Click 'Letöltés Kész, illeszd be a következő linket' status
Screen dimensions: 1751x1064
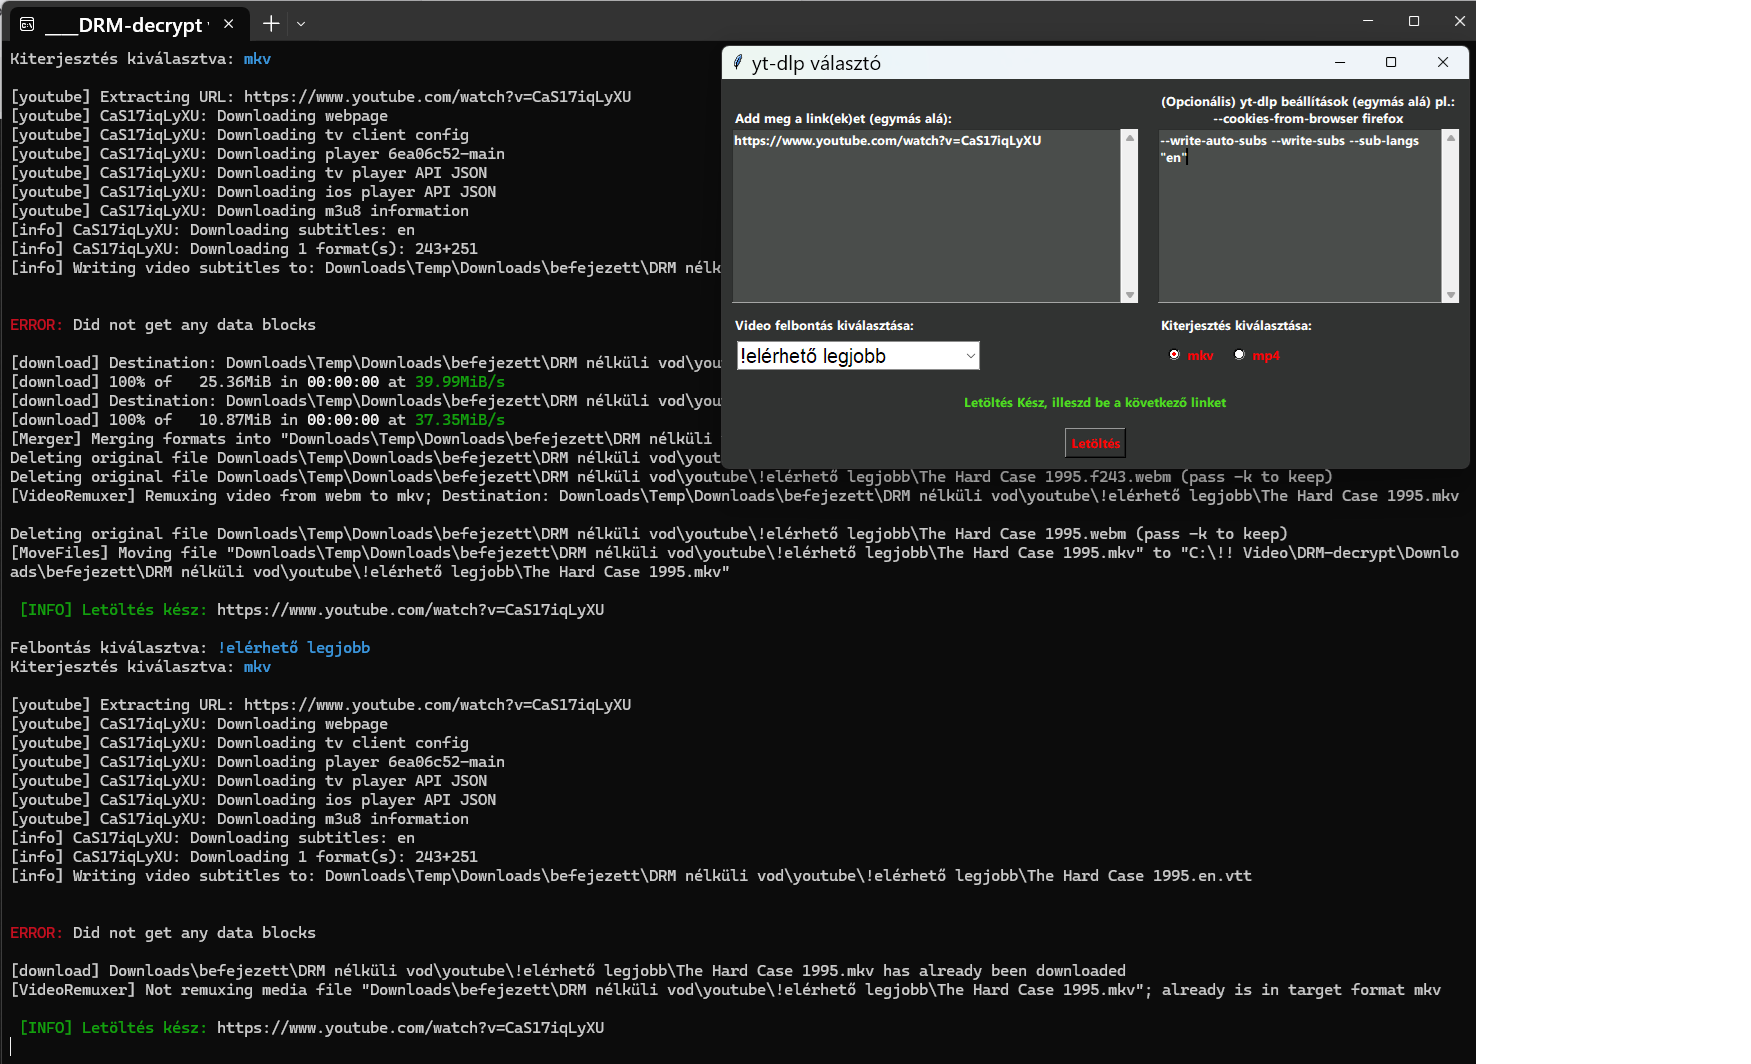tap(1095, 403)
